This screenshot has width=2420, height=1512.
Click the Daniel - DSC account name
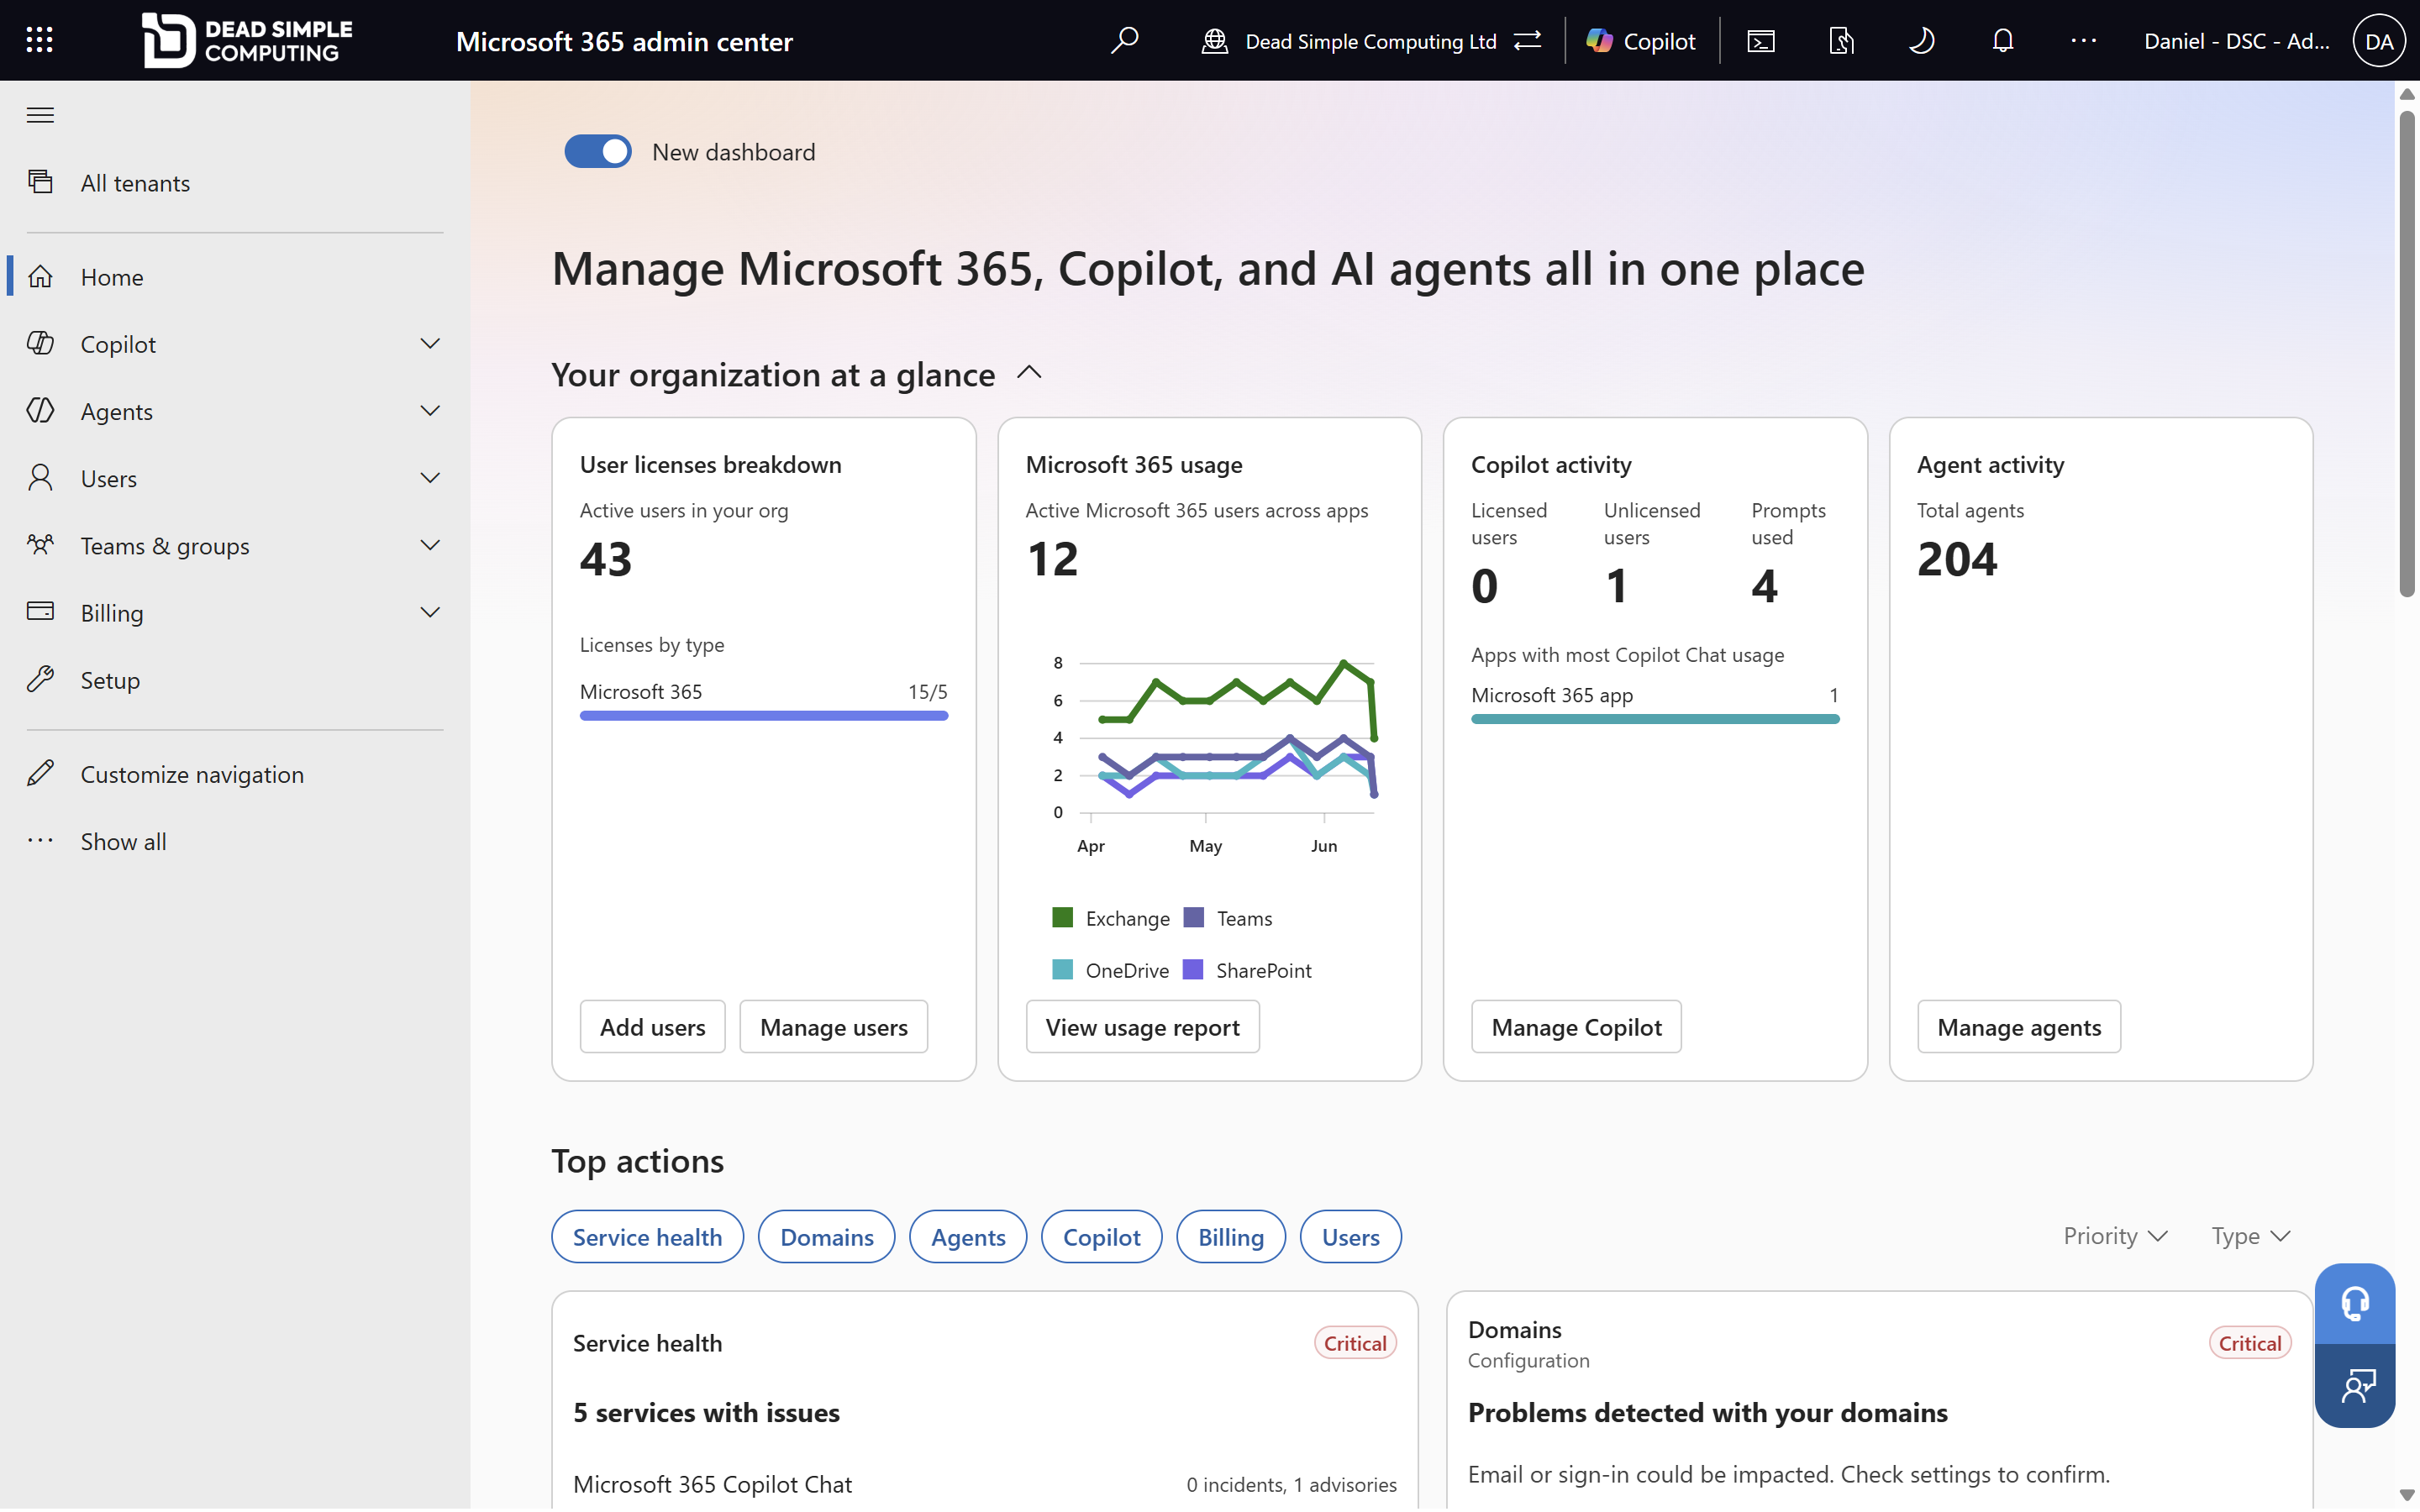pyautogui.click(x=2236, y=41)
